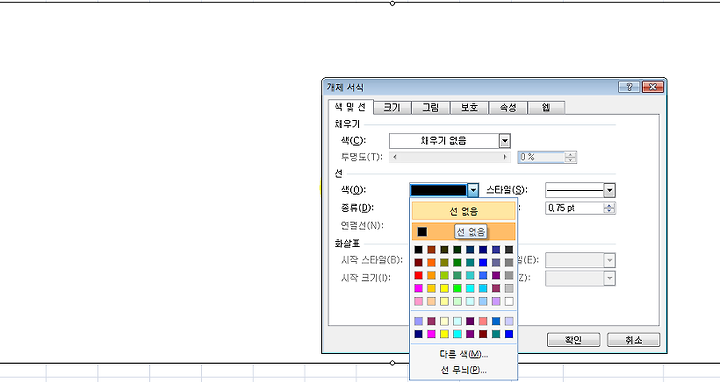Select the automatic black square color row

pos(464,232)
